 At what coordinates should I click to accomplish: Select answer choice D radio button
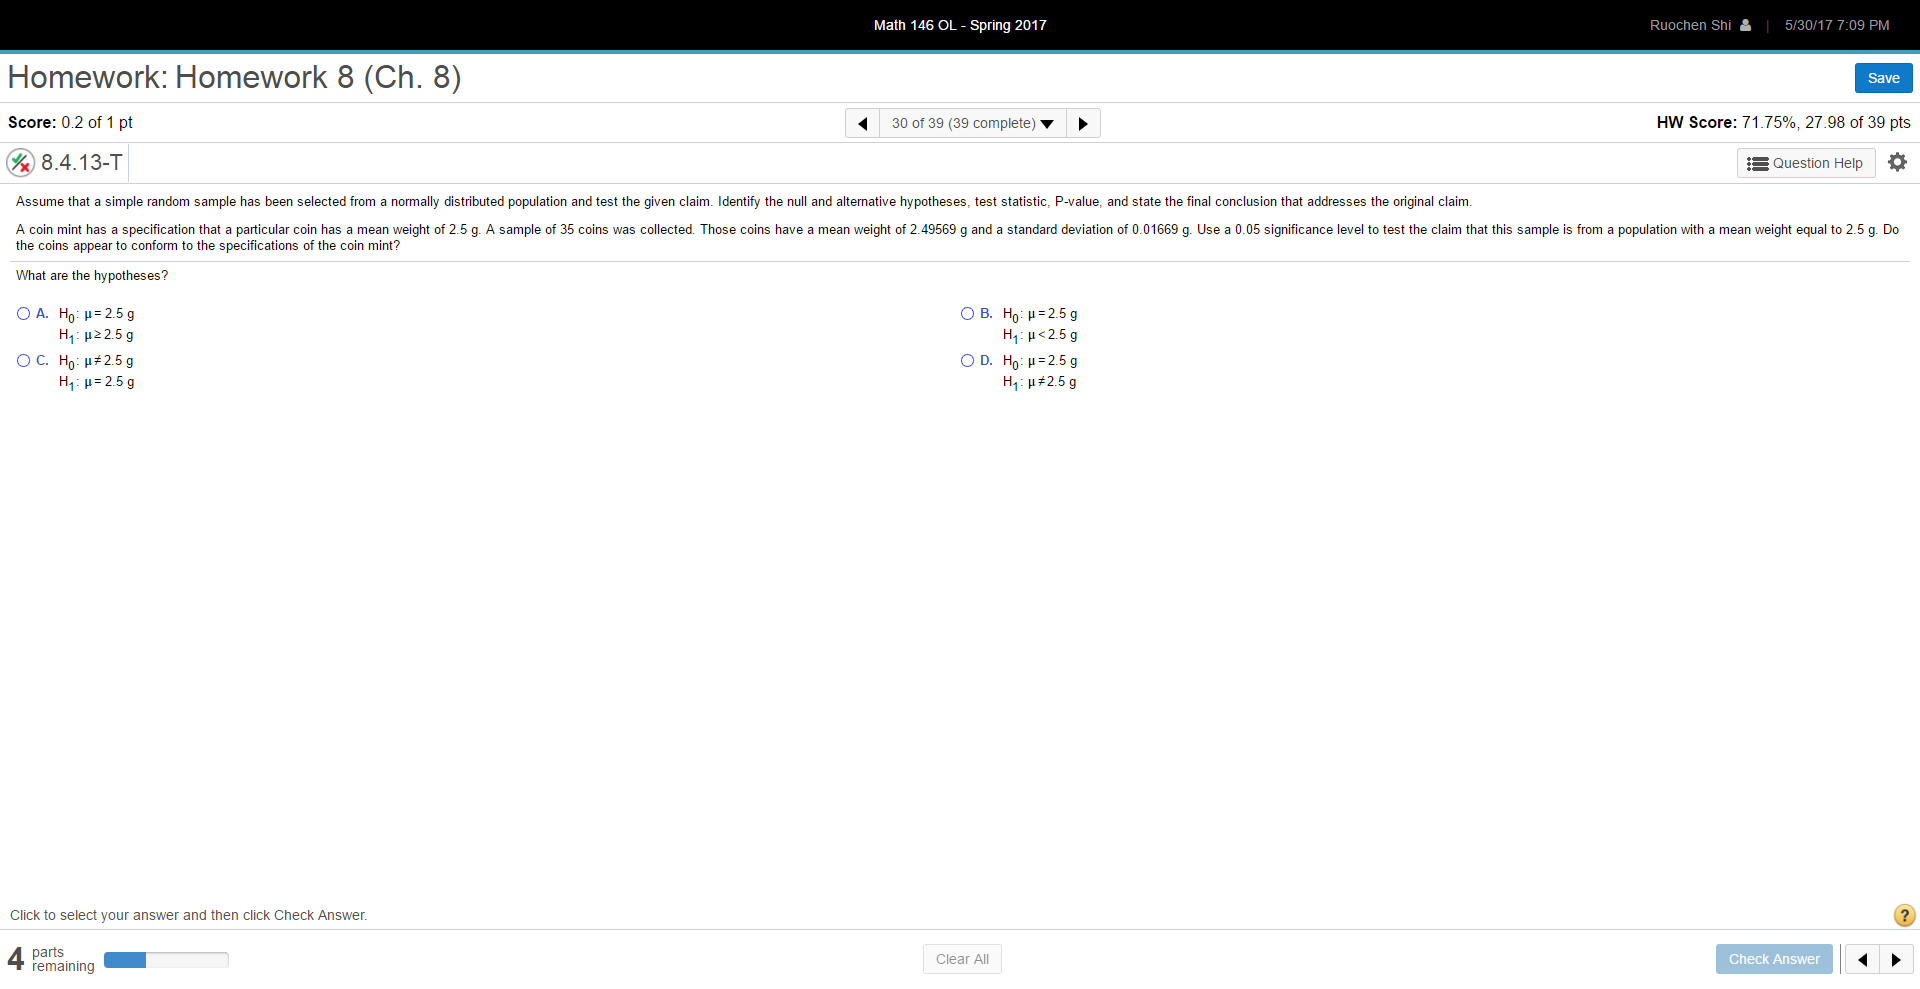point(966,360)
